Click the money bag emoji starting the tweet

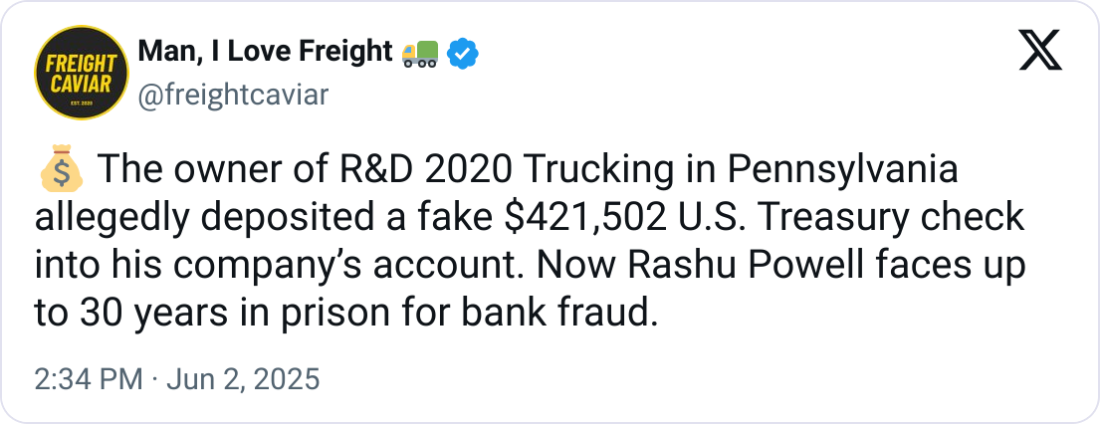[x=58, y=172]
